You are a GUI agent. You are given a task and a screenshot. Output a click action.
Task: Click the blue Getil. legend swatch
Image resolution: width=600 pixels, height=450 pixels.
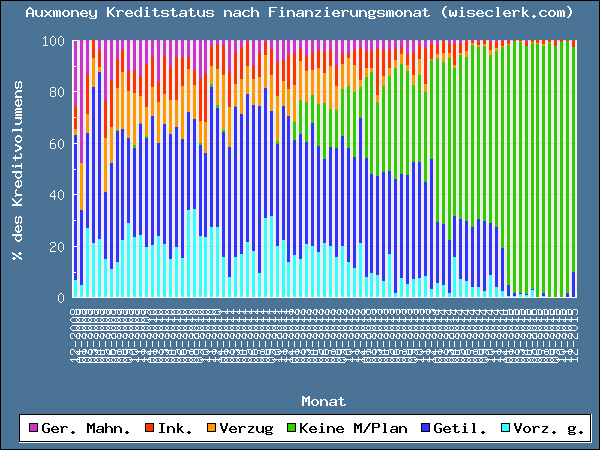(426, 429)
